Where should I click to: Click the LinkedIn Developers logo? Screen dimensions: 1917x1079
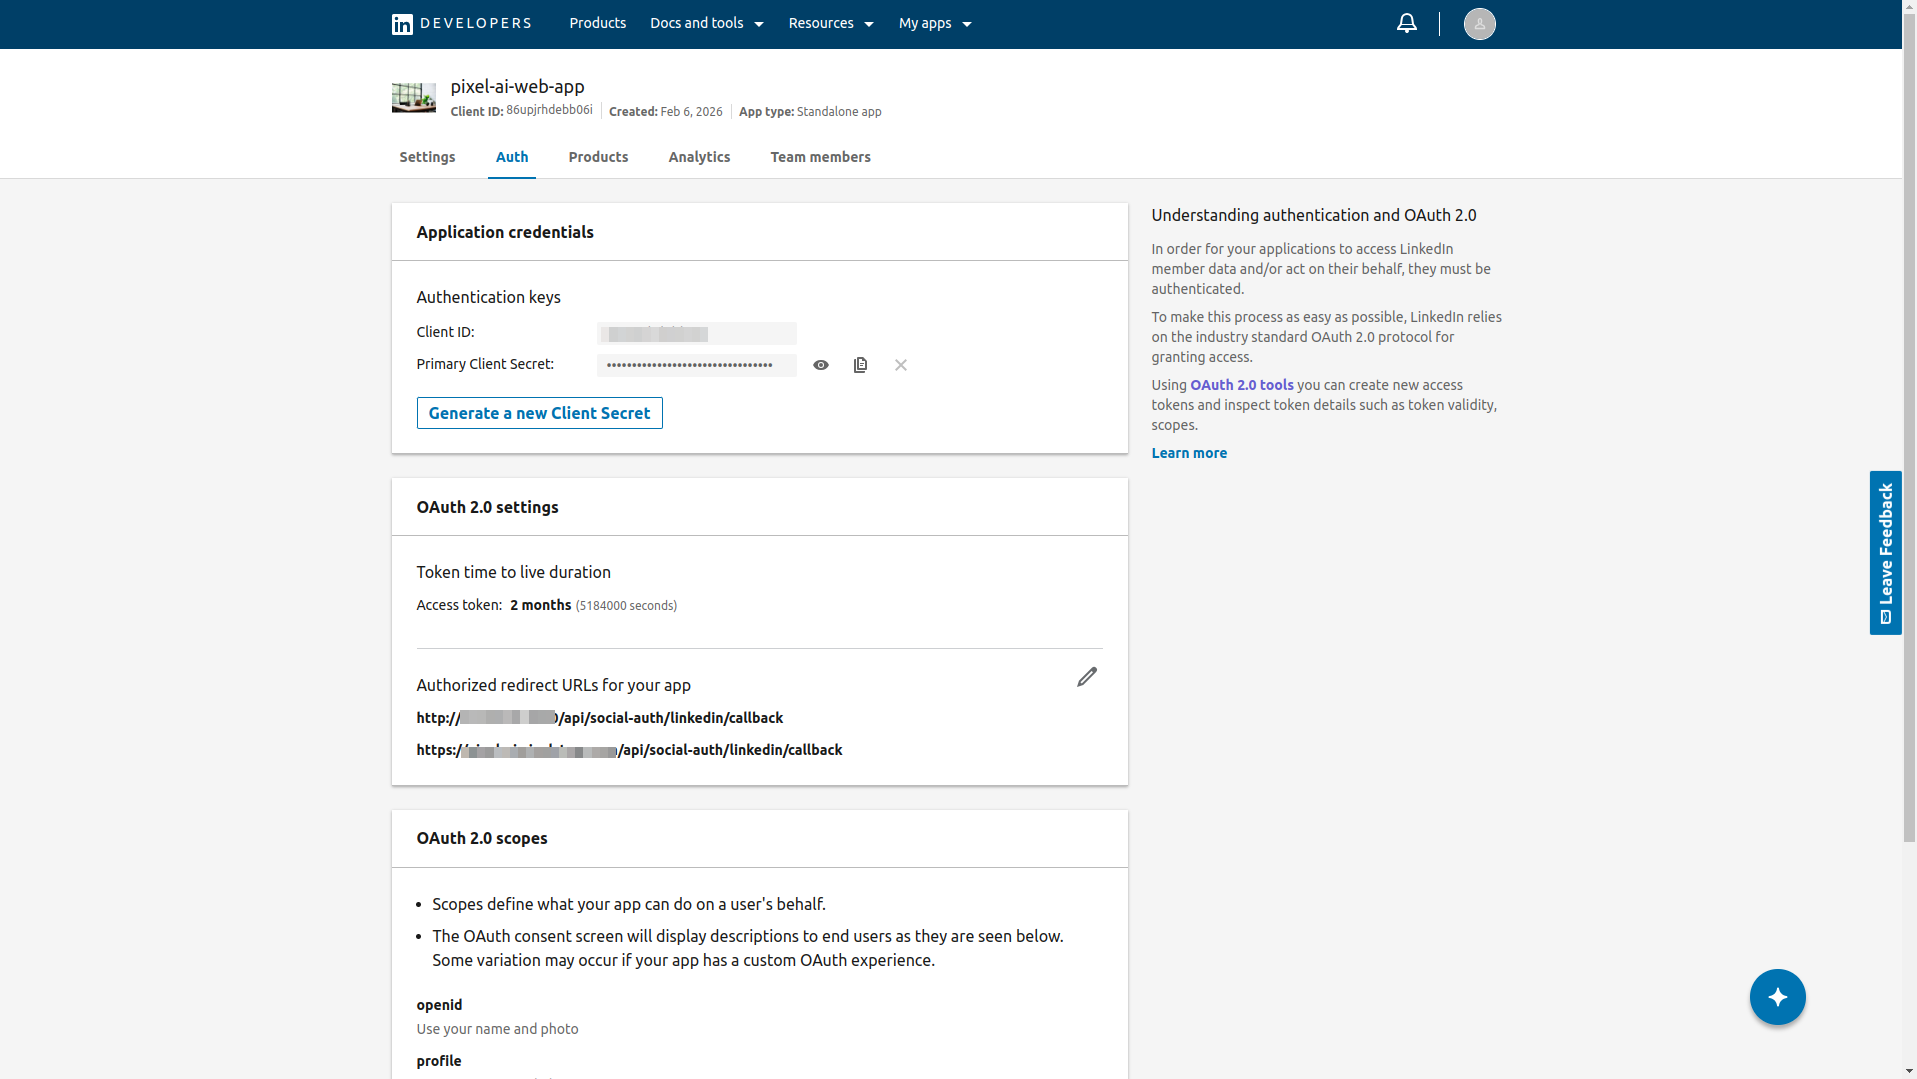tap(461, 24)
